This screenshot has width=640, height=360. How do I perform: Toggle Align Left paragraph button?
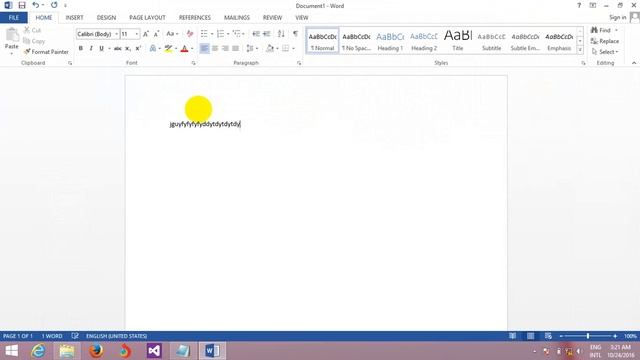204,49
